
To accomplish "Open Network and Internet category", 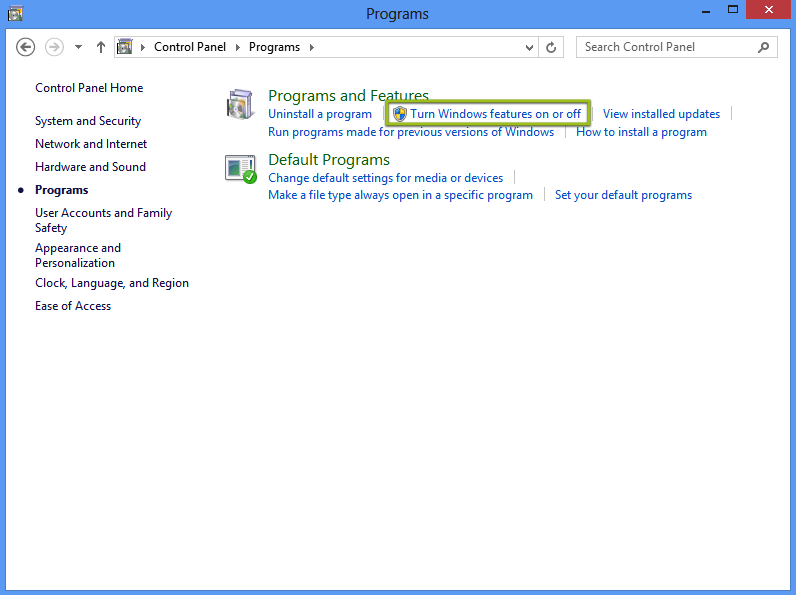I will tap(91, 144).
